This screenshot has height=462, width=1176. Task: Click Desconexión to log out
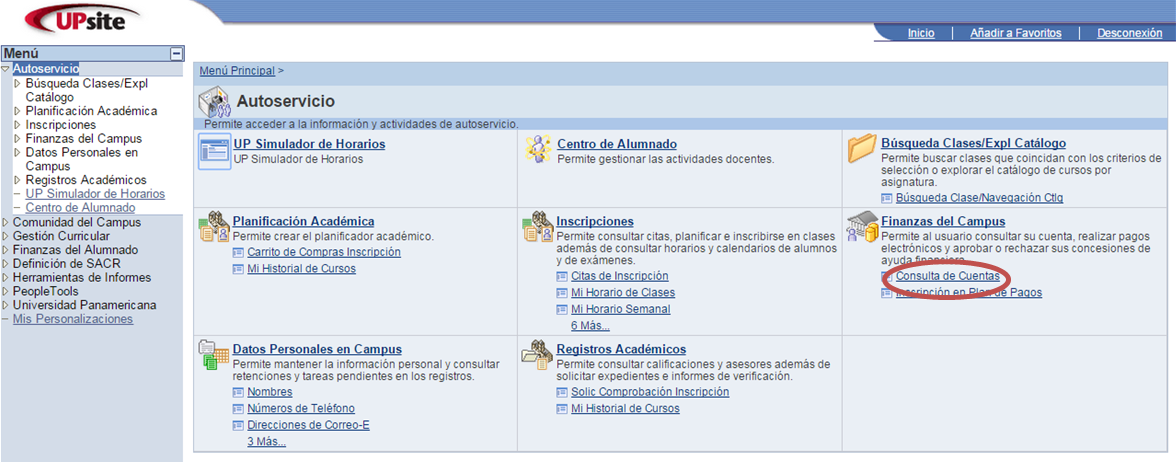coord(1130,33)
